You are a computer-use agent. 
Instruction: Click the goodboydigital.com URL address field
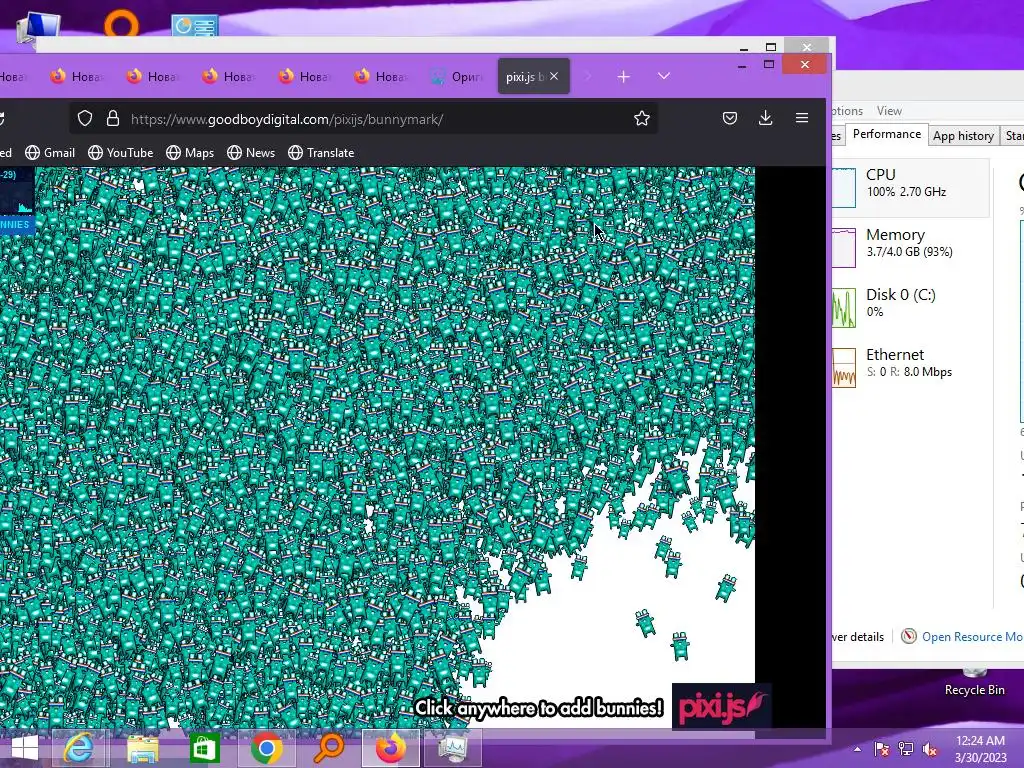tap(362, 119)
